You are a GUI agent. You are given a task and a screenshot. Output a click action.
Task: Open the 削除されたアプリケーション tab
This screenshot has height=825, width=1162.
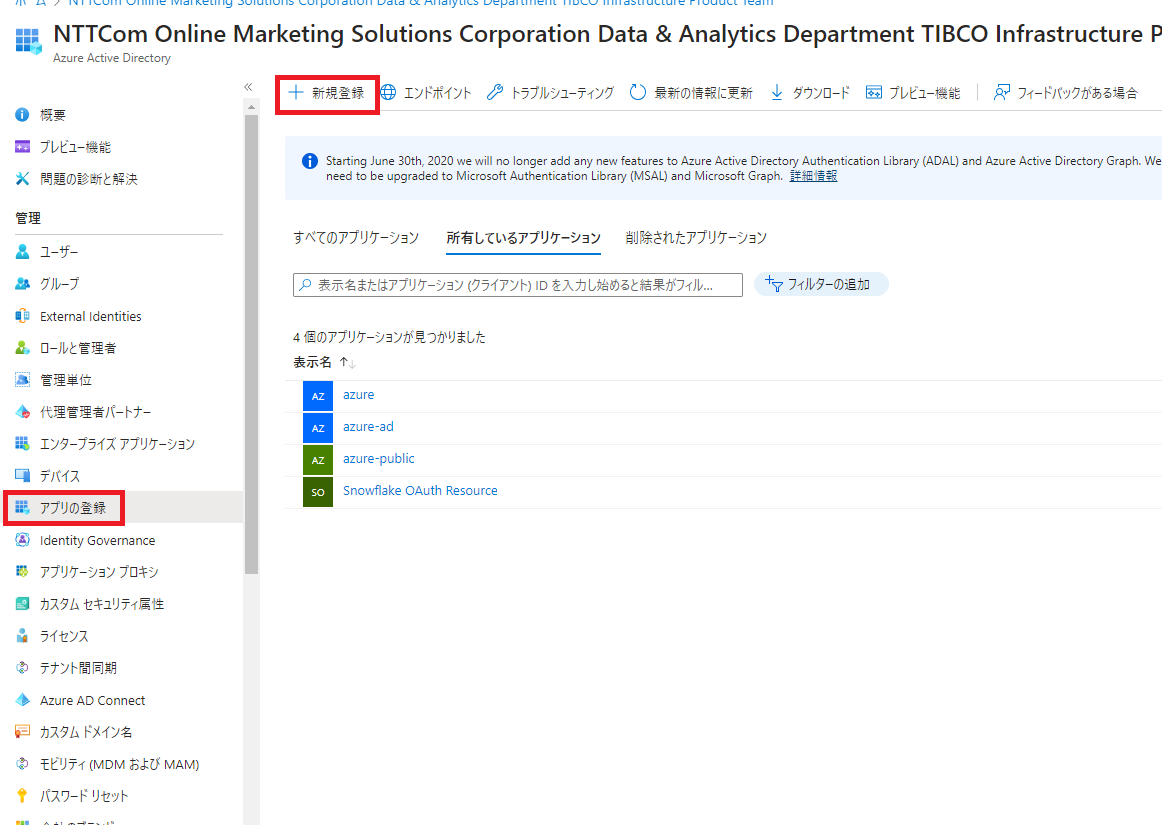[696, 238]
